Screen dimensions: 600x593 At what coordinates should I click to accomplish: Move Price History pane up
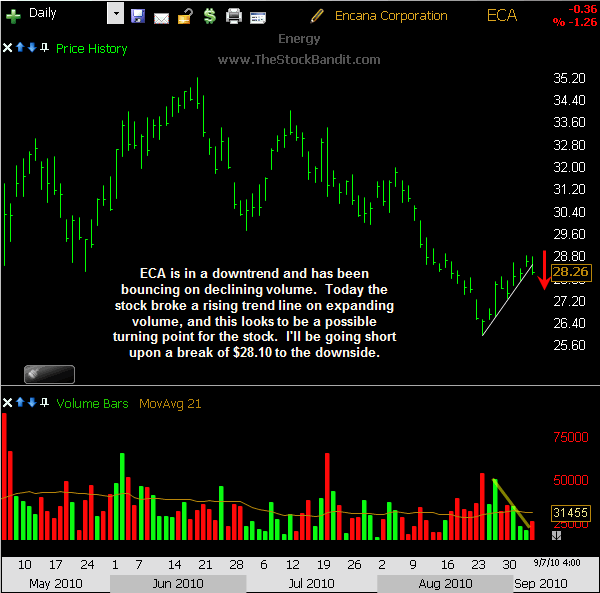tap(20, 48)
